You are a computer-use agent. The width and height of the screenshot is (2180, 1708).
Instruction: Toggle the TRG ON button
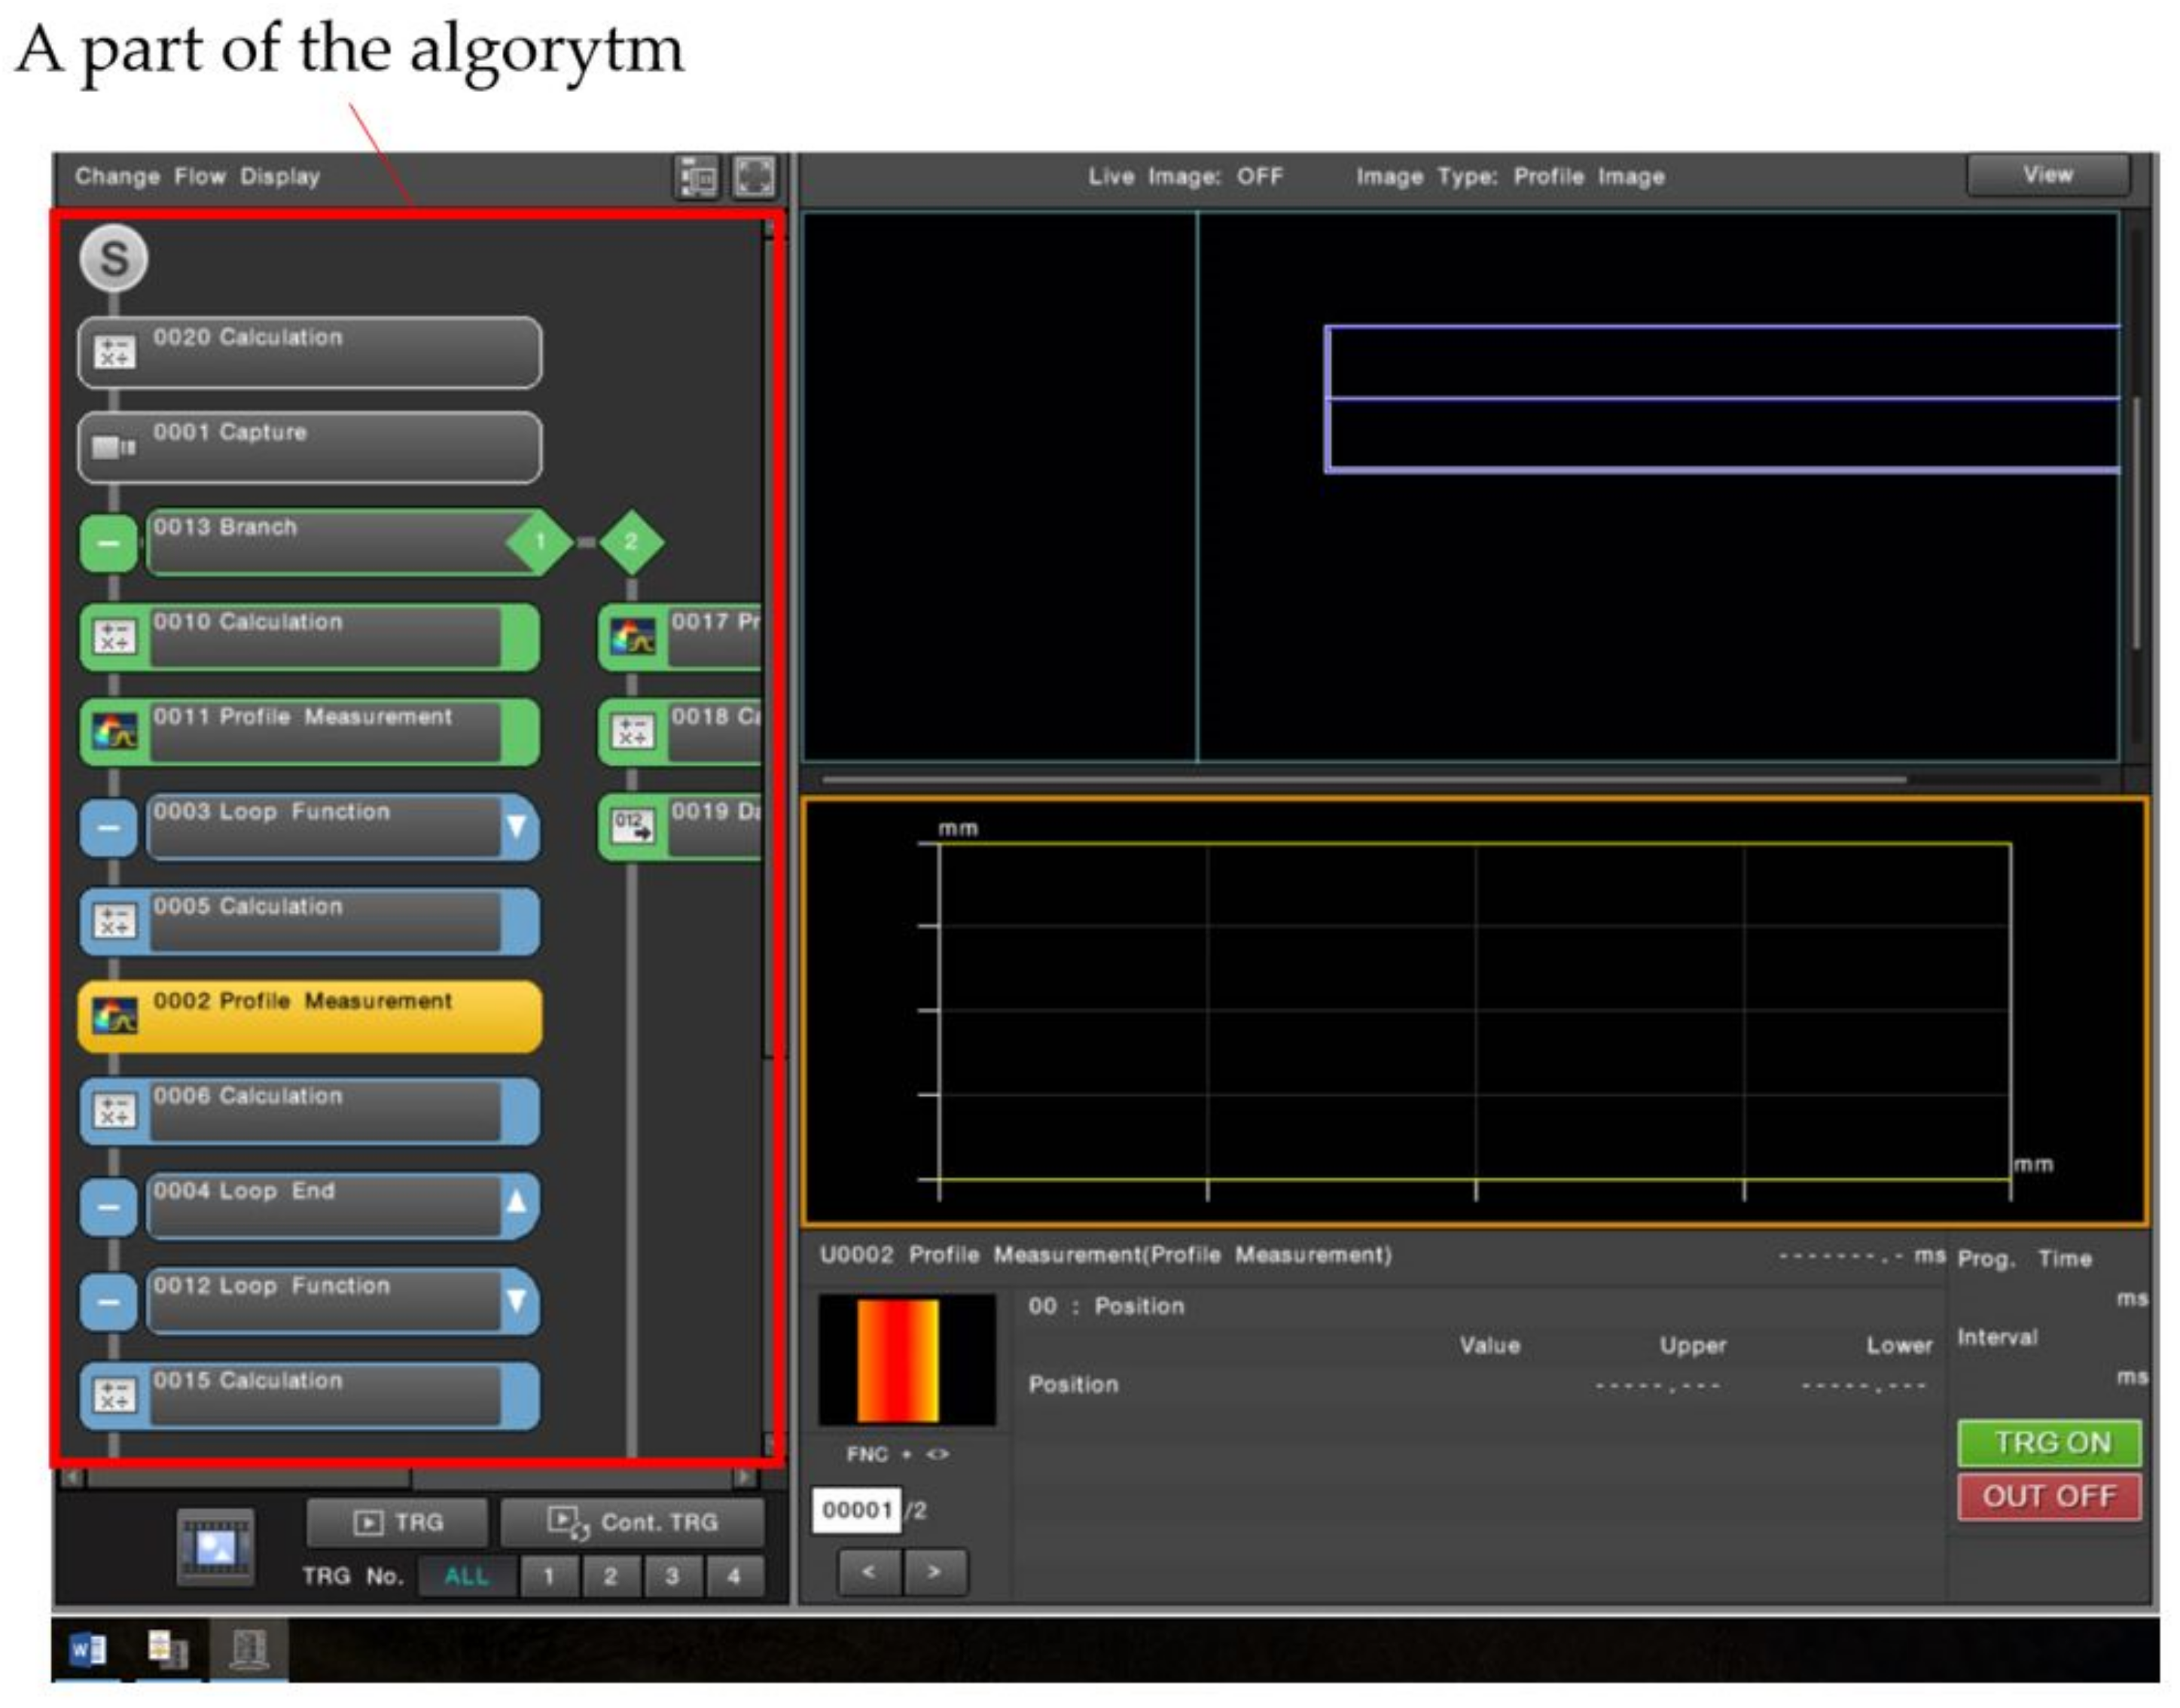pyautogui.click(x=2048, y=1442)
